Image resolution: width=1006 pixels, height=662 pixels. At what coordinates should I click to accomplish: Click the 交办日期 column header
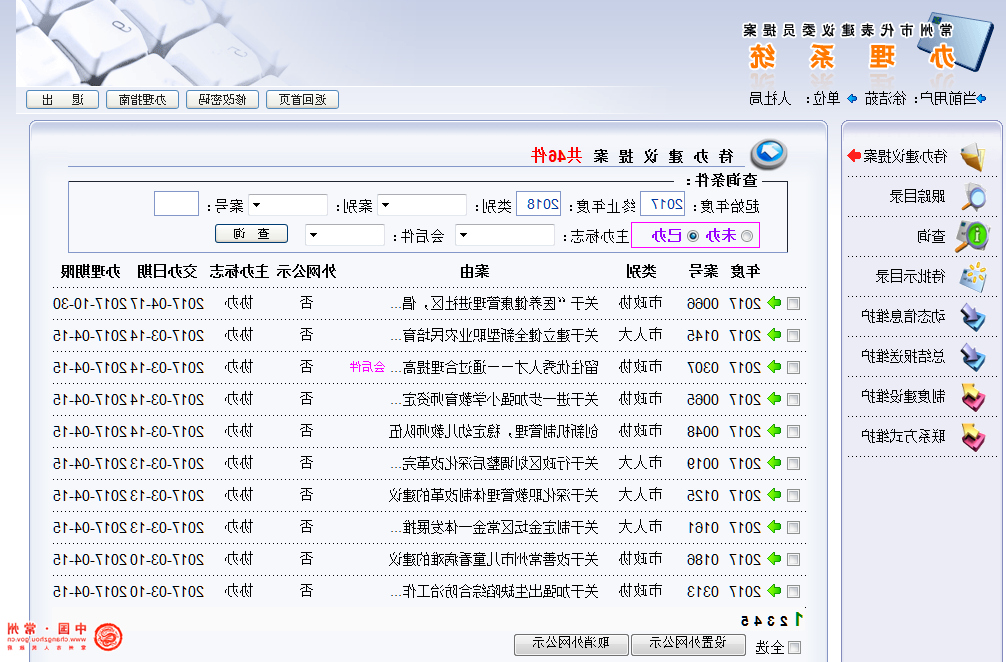[x=167, y=271]
